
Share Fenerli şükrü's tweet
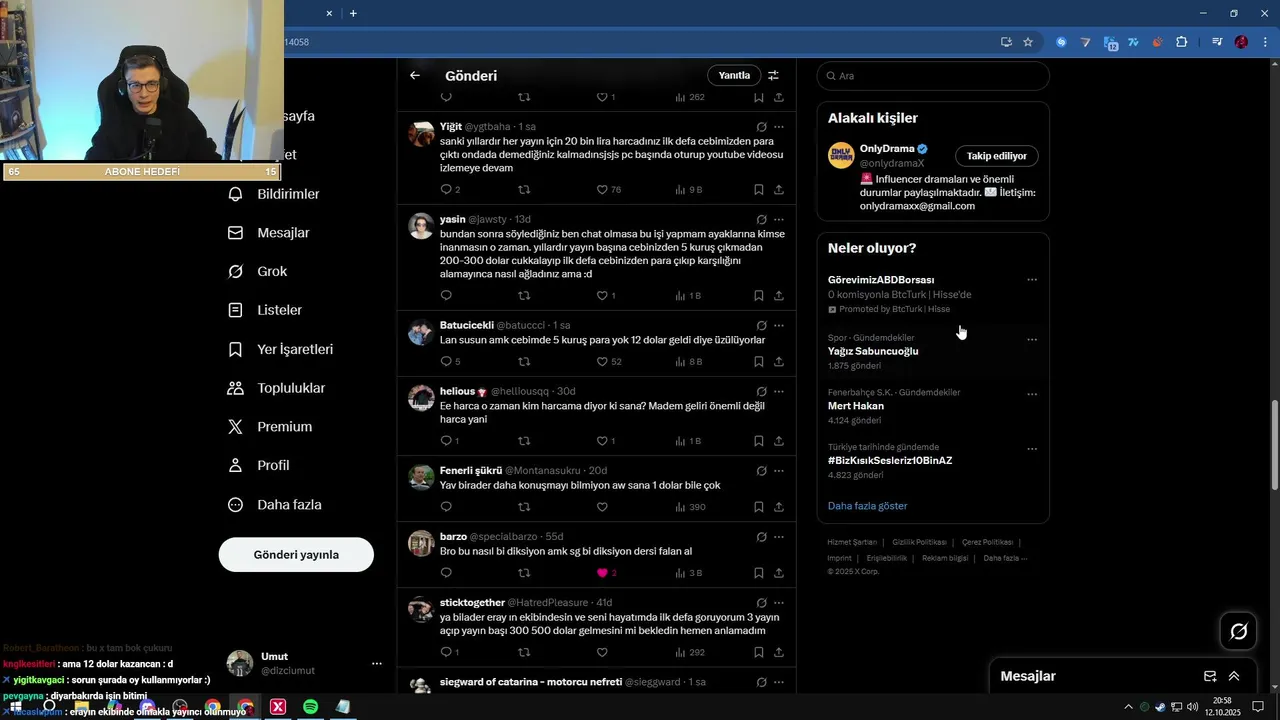tap(779, 507)
